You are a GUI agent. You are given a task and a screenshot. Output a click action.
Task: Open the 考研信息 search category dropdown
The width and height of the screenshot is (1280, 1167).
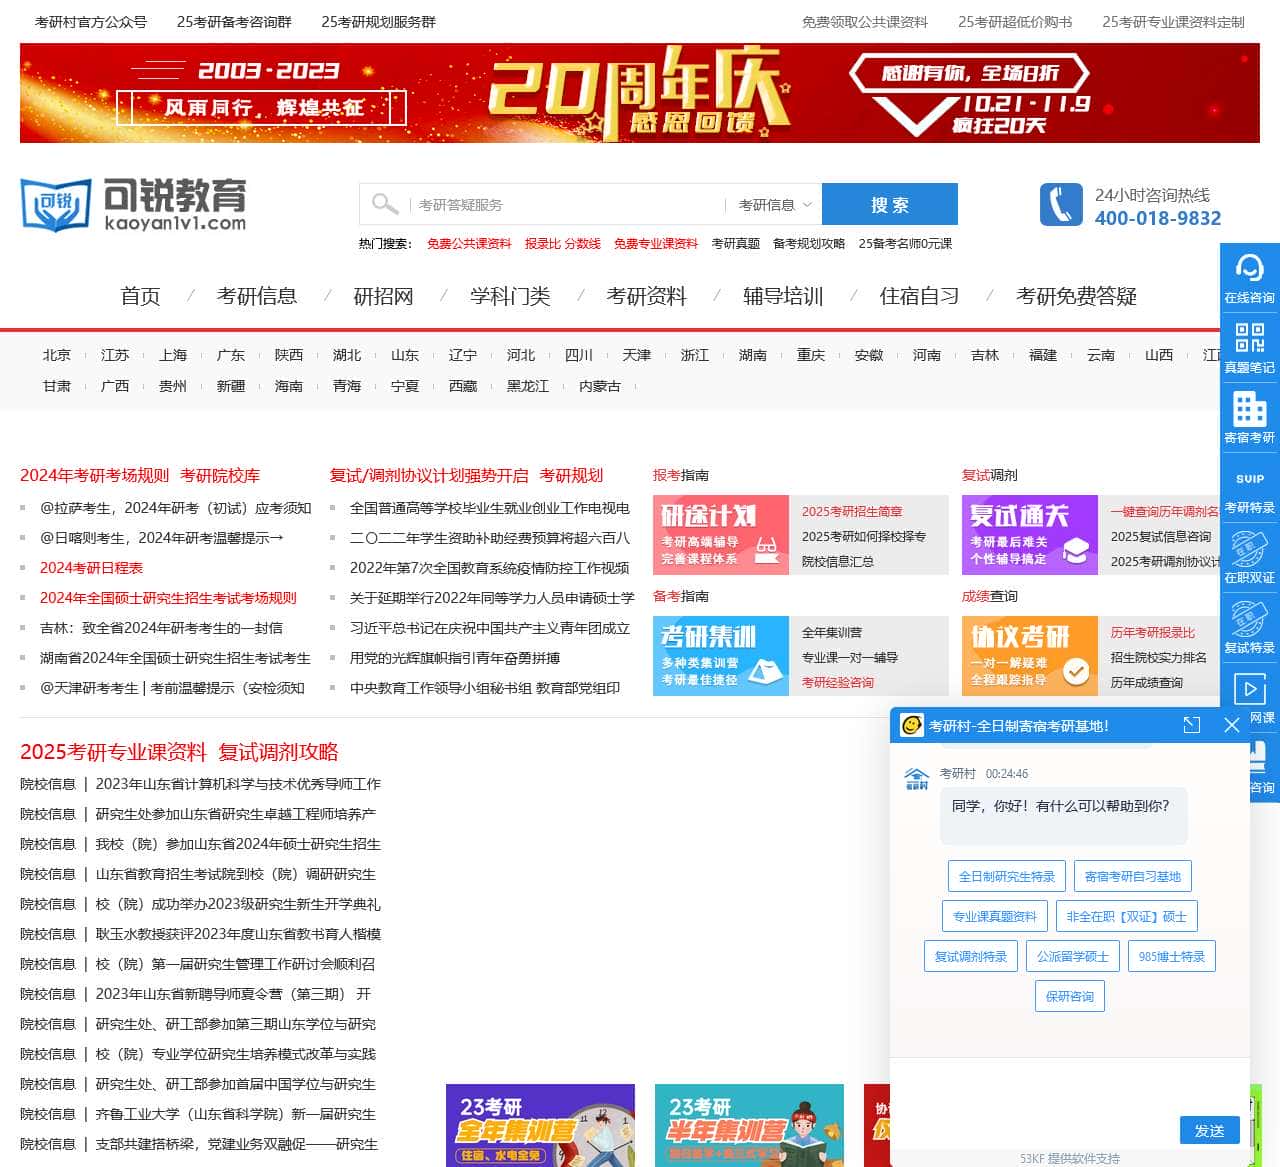pos(771,203)
